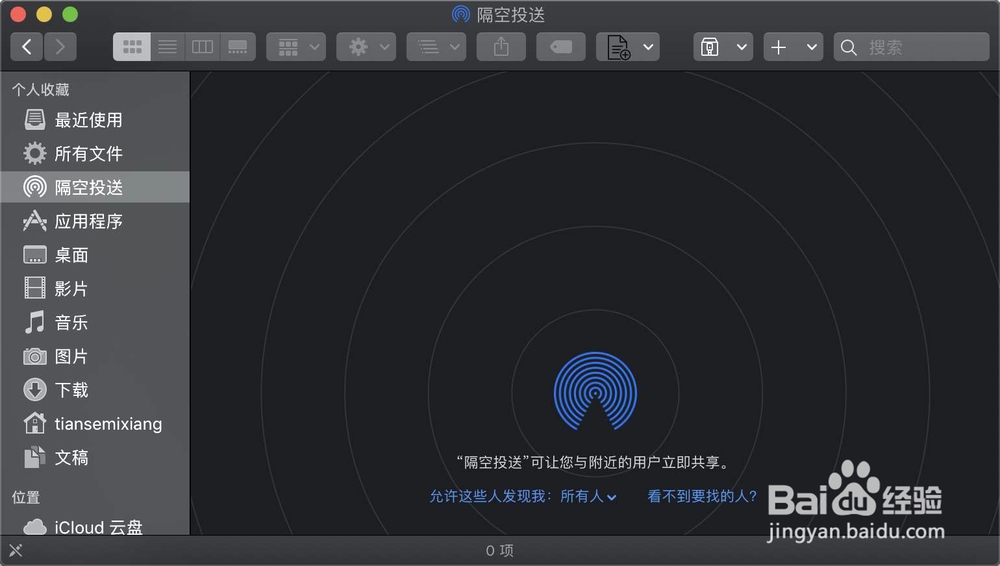Open the gear action menu
This screenshot has height=566, width=1000.
pyautogui.click(x=366, y=47)
